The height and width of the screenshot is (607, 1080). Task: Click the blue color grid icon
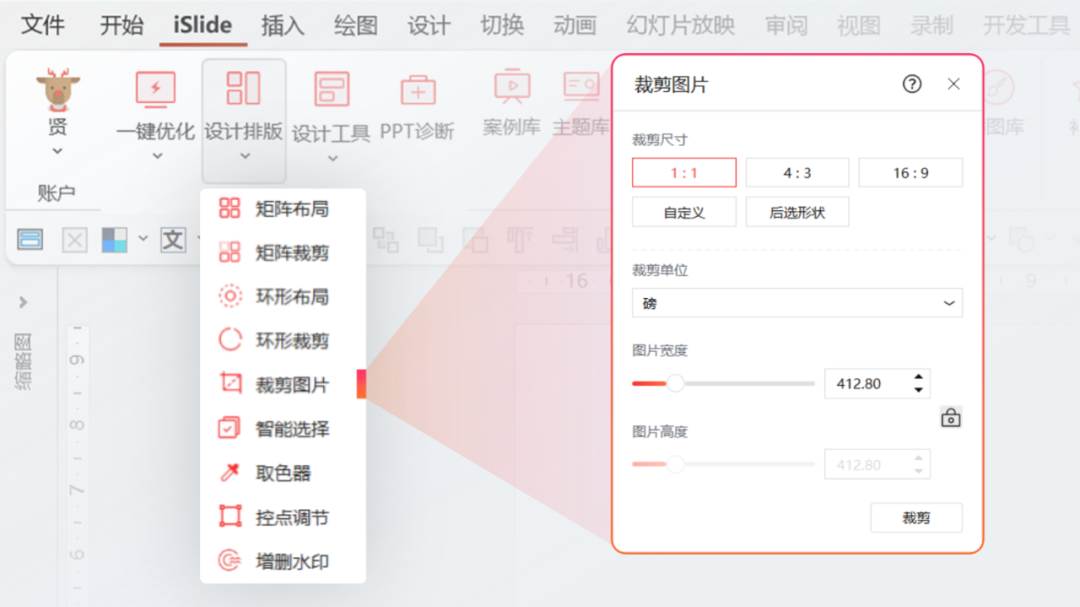(x=114, y=240)
